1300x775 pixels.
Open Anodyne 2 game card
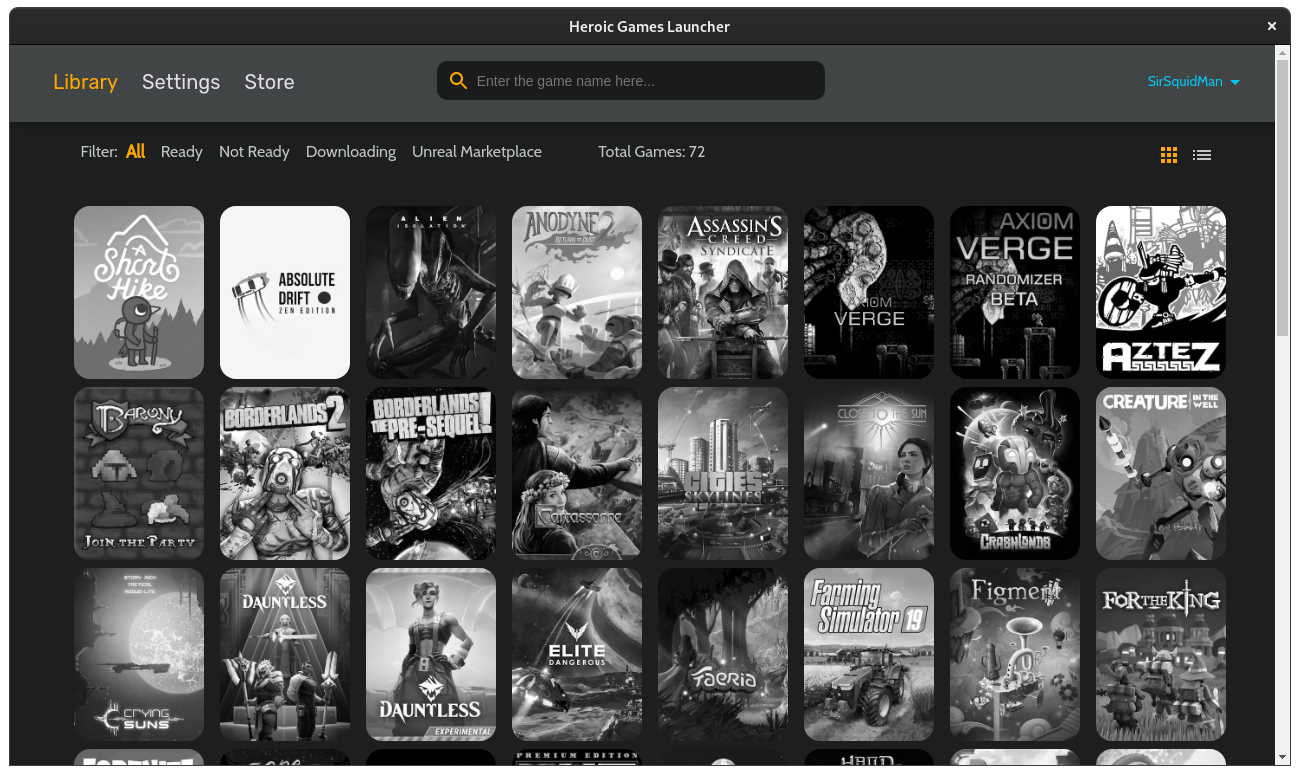(x=577, y=292)
